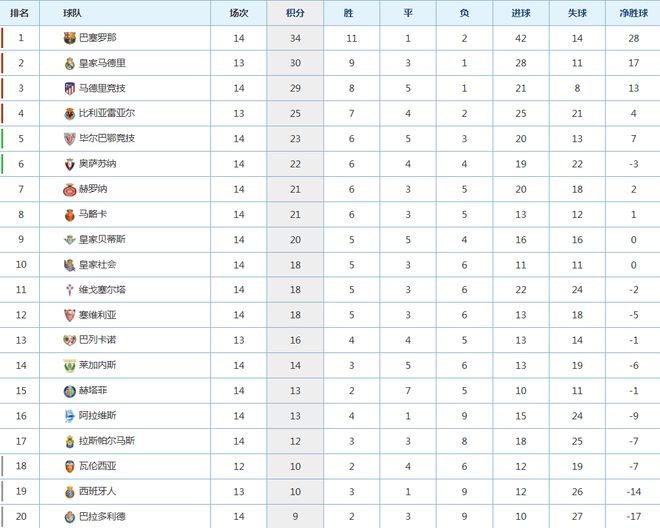The image size is (660, 528).
Task: Click the Atlético Madrid crest icon
Action: click(x=69, y=88)
